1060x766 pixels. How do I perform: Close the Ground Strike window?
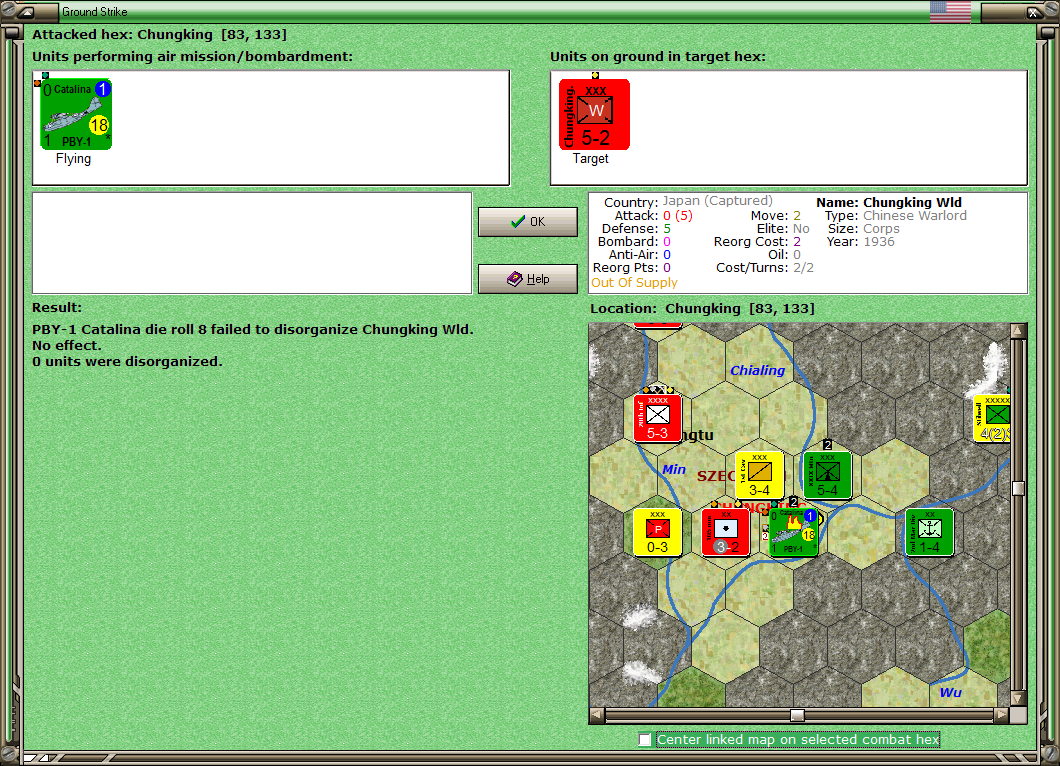click(1034, 11)
